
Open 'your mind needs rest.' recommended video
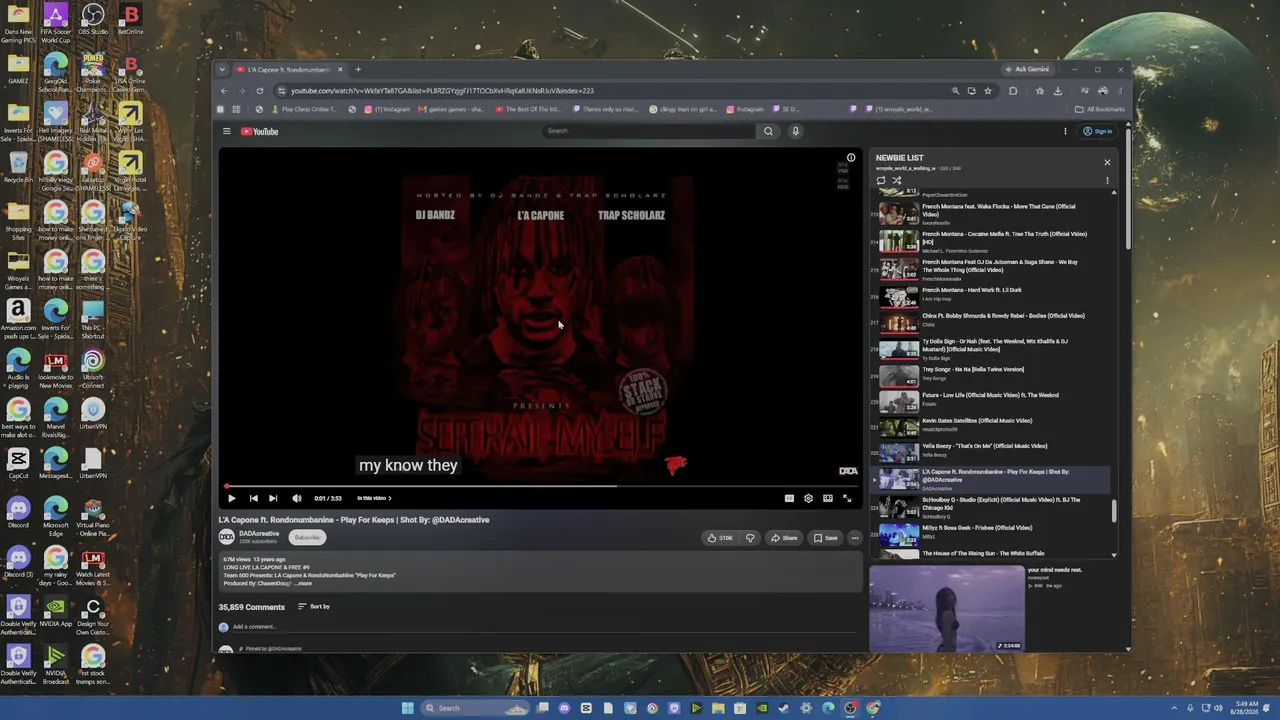[990, 609]
